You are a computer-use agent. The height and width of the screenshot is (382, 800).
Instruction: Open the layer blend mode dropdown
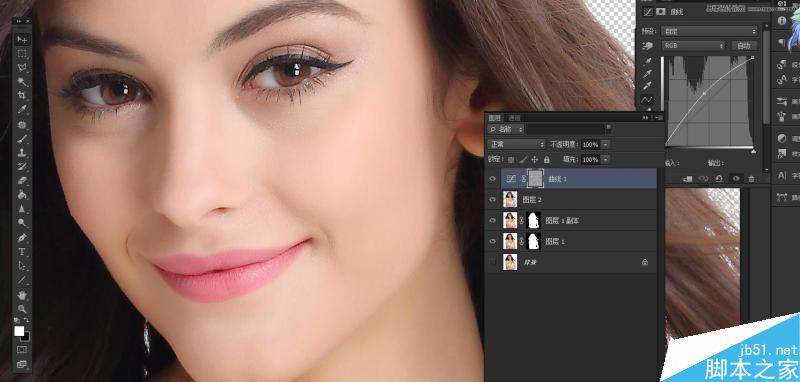pyautogui.click(x=516, y=144)
